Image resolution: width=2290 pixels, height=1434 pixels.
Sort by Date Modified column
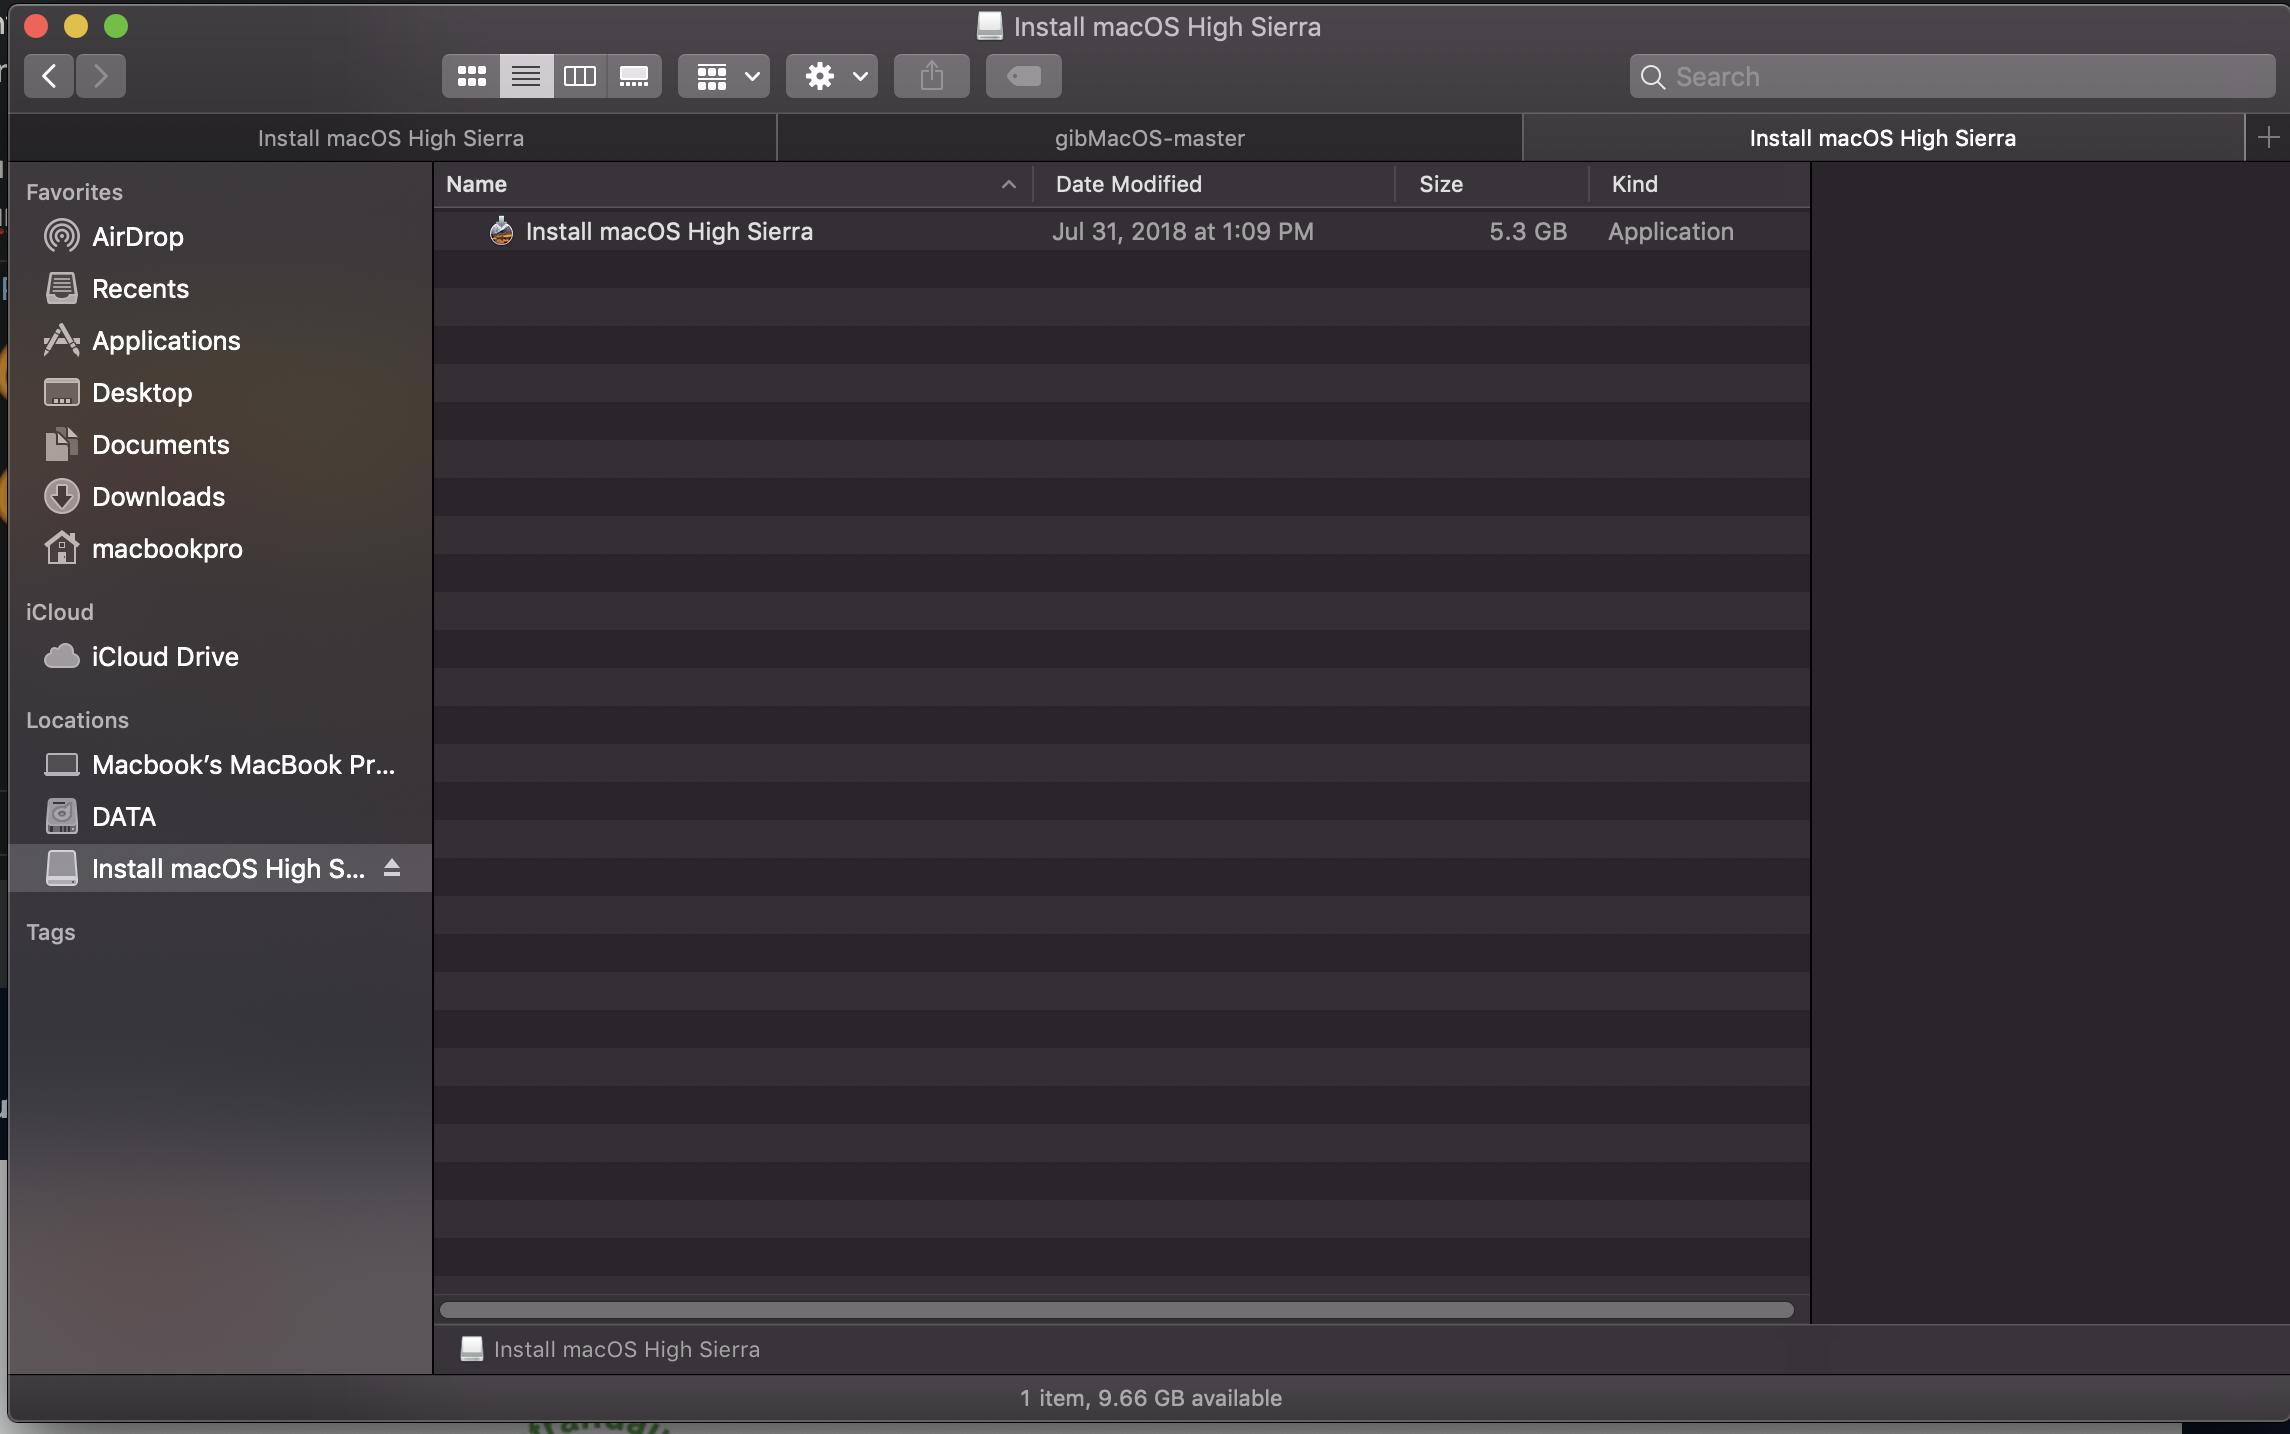[x=1213, y=184]
